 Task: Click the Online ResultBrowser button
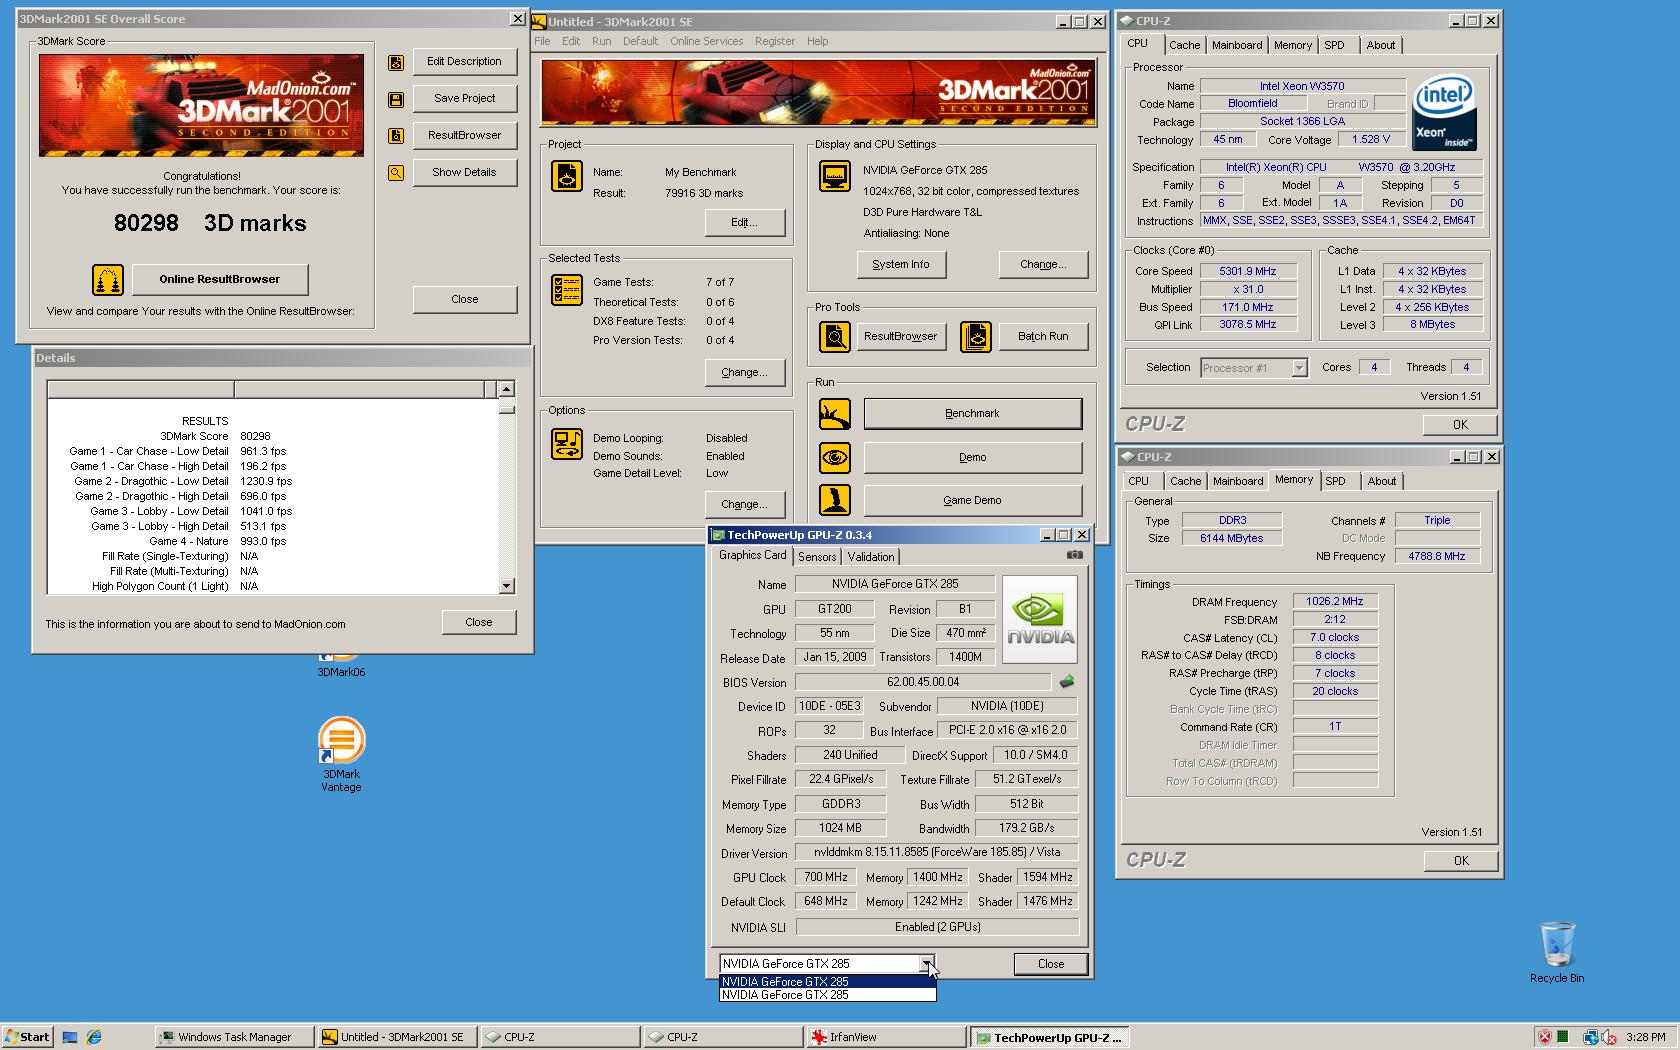220,279
